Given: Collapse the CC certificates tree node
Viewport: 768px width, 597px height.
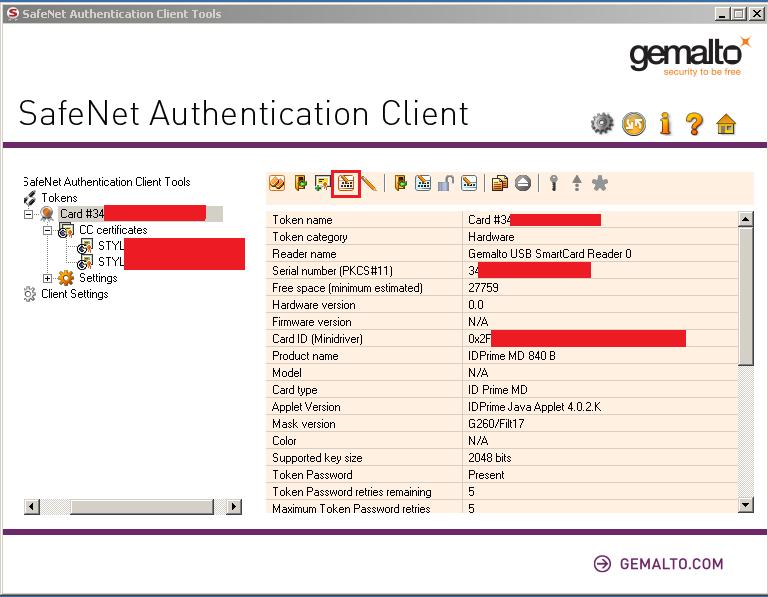Looking at the screenshot, I should (x=47, y=230).
